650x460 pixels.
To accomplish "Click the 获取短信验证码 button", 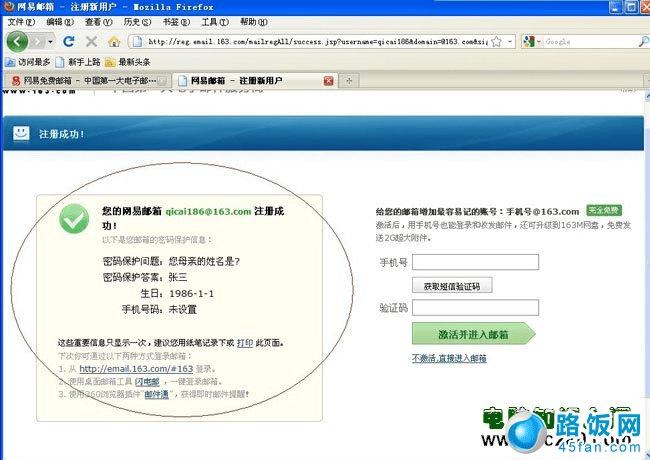I will [452, 286].
